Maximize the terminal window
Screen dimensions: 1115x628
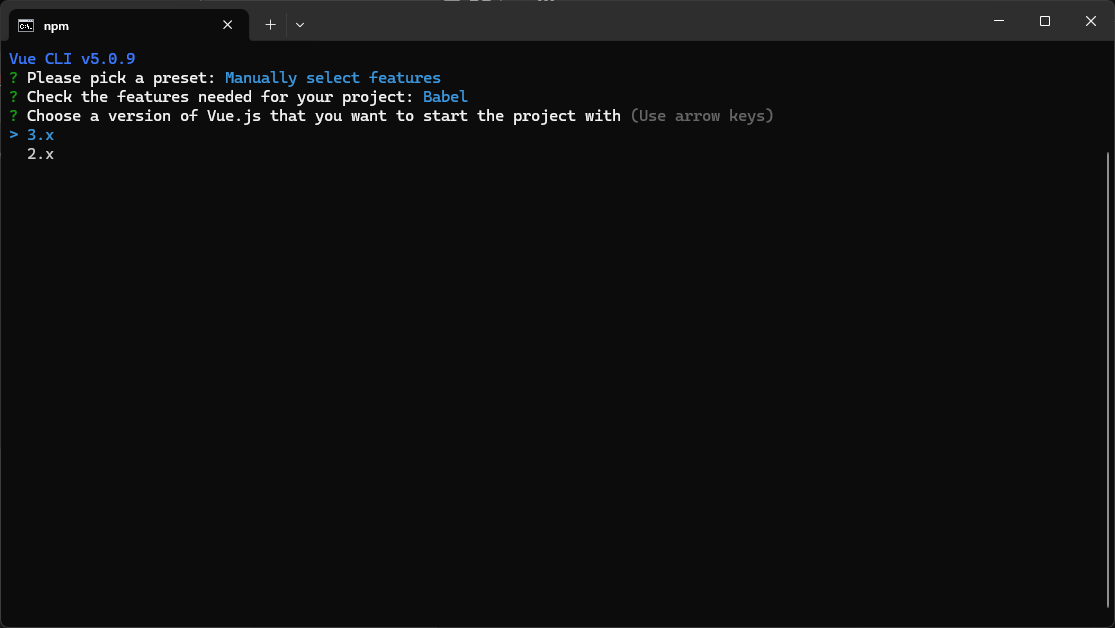coord(1045,21)
